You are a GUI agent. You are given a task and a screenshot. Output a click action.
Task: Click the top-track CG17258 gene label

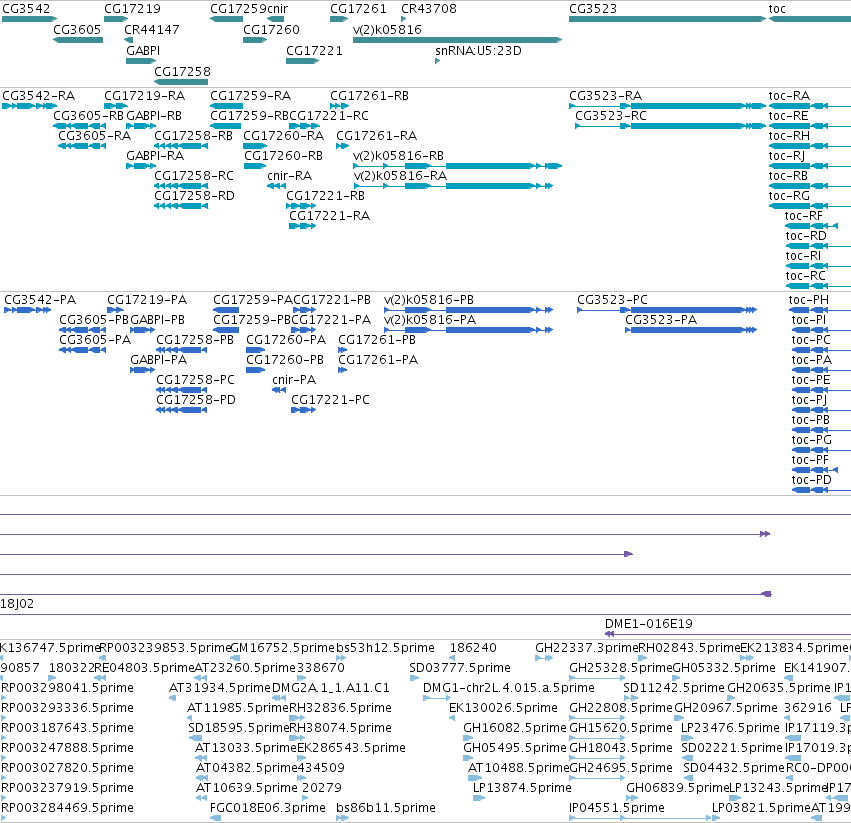point(182,72)
